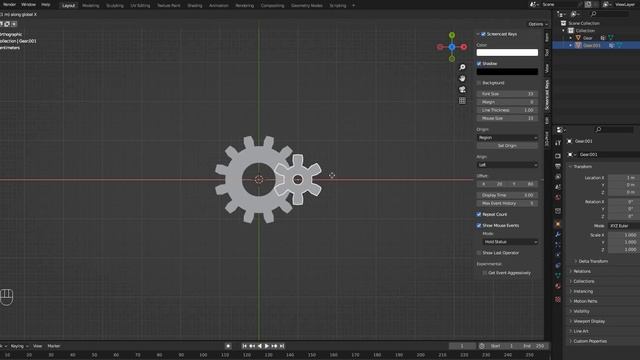Click the Display Time field

click(x=507, y=195)
